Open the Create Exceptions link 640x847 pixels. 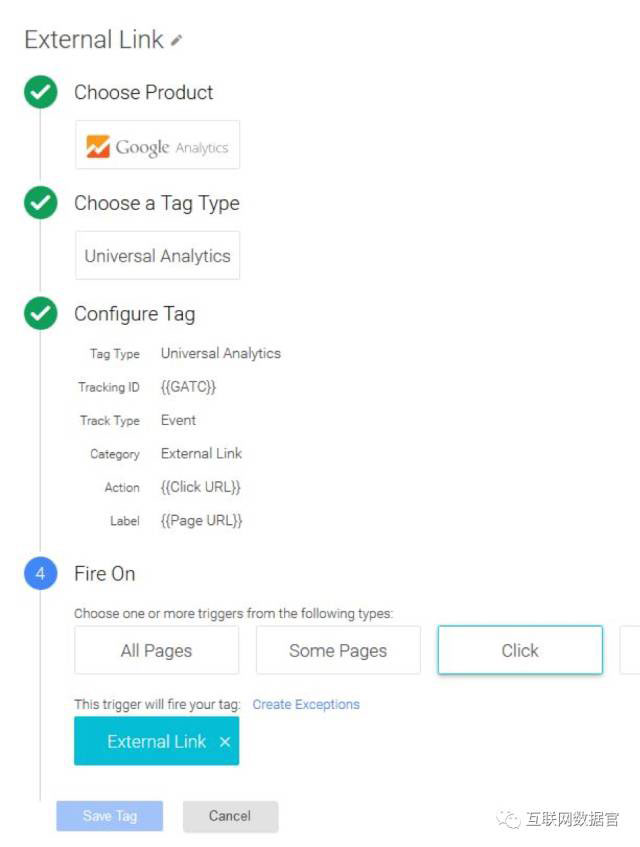[306, 705]
